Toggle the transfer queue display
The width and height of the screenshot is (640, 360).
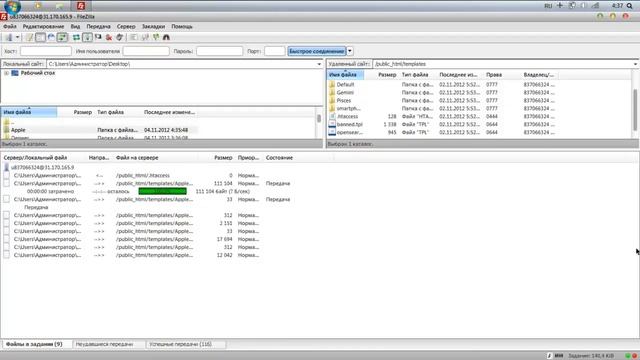[x=62, y=37]
